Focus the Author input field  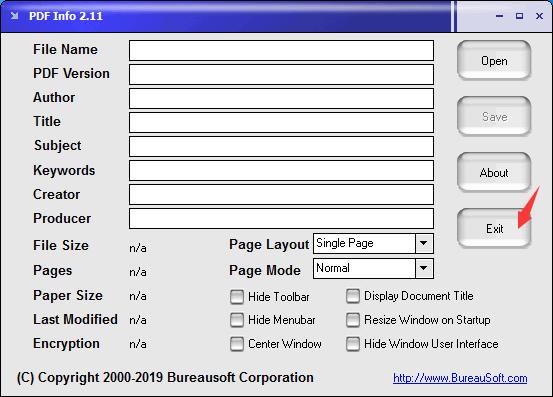[281, 98]
